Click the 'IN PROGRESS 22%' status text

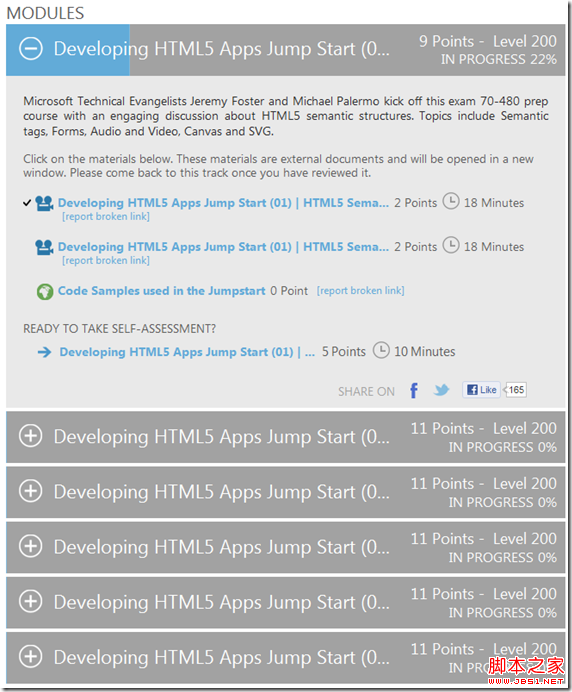point(499,60)
